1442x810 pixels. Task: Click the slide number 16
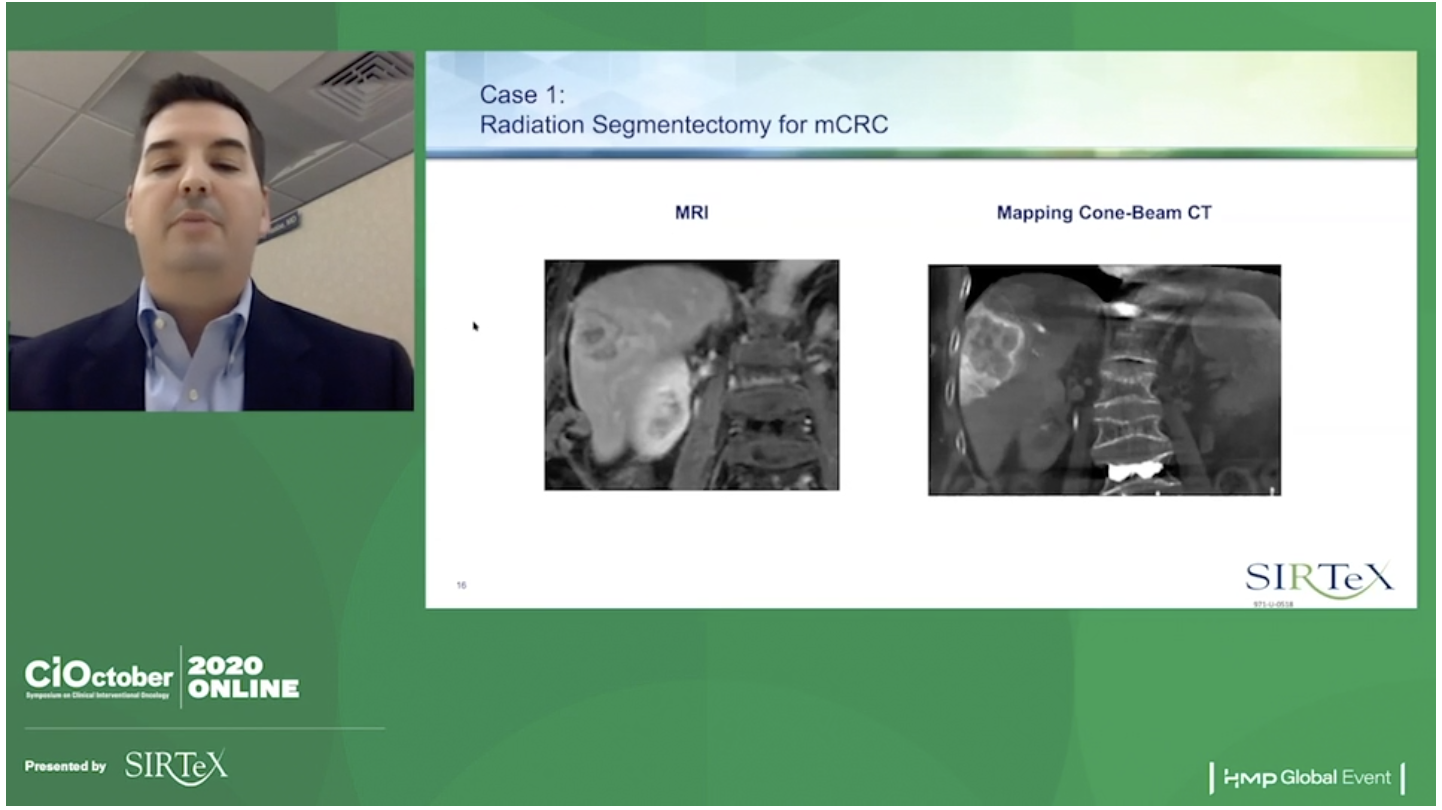(x=461, y=585)
